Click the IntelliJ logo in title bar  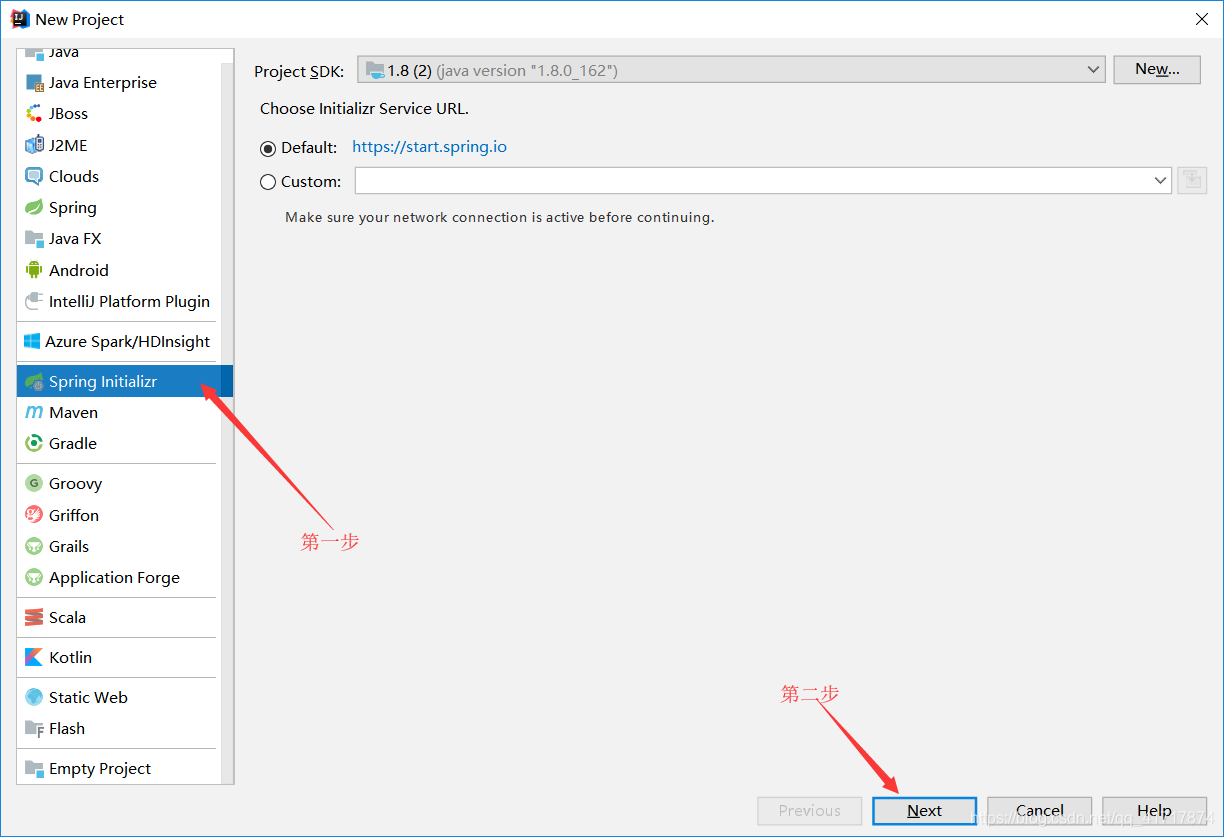point(20,18)
